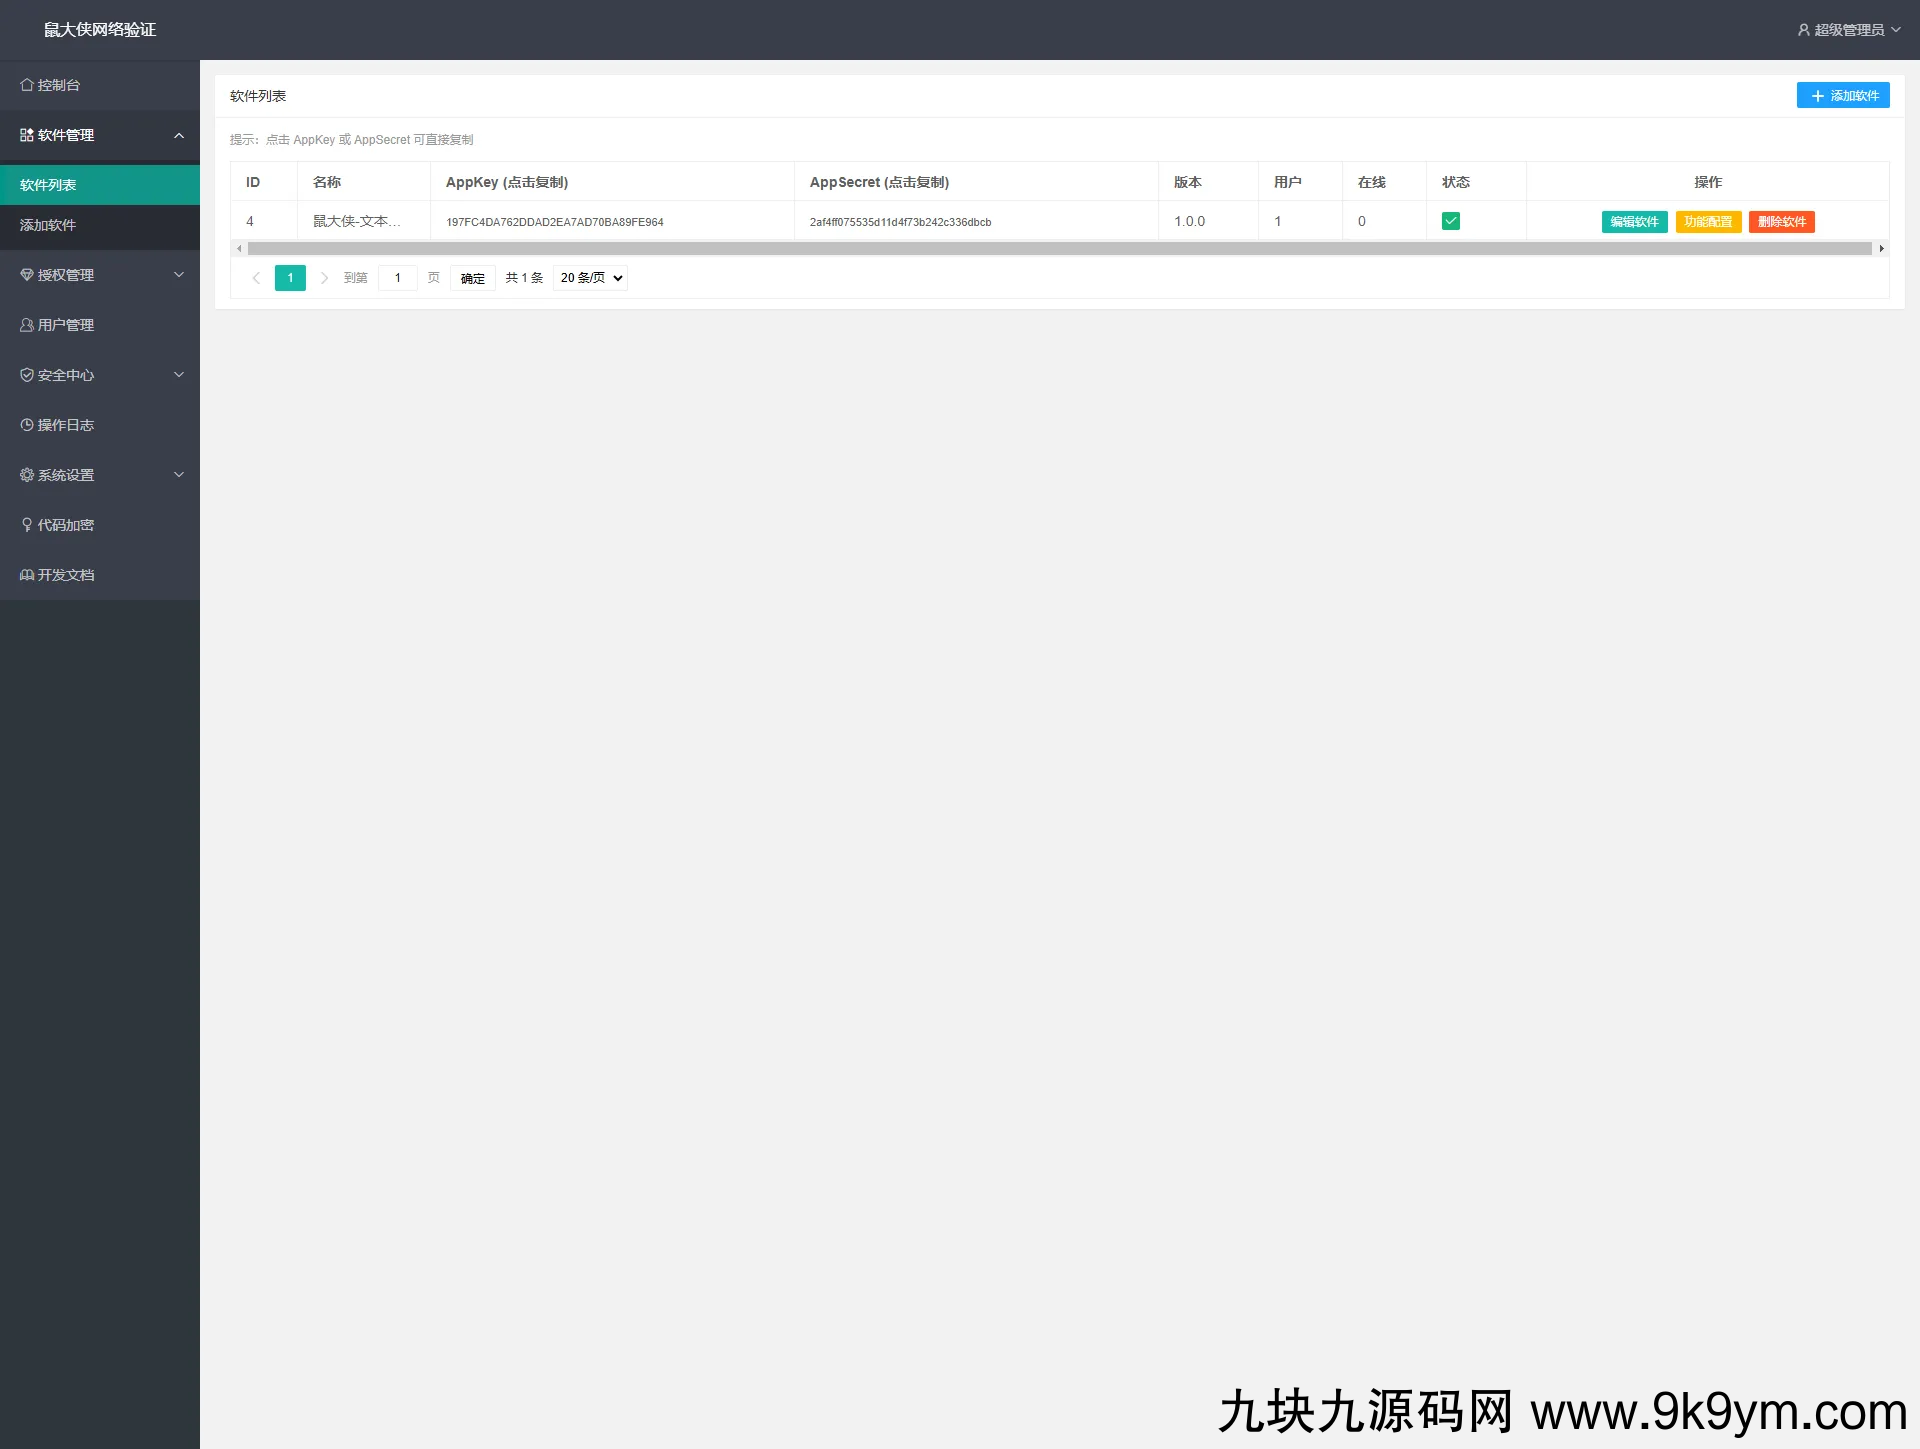Toggle the green status checkbox

(x=1450, y=221)
